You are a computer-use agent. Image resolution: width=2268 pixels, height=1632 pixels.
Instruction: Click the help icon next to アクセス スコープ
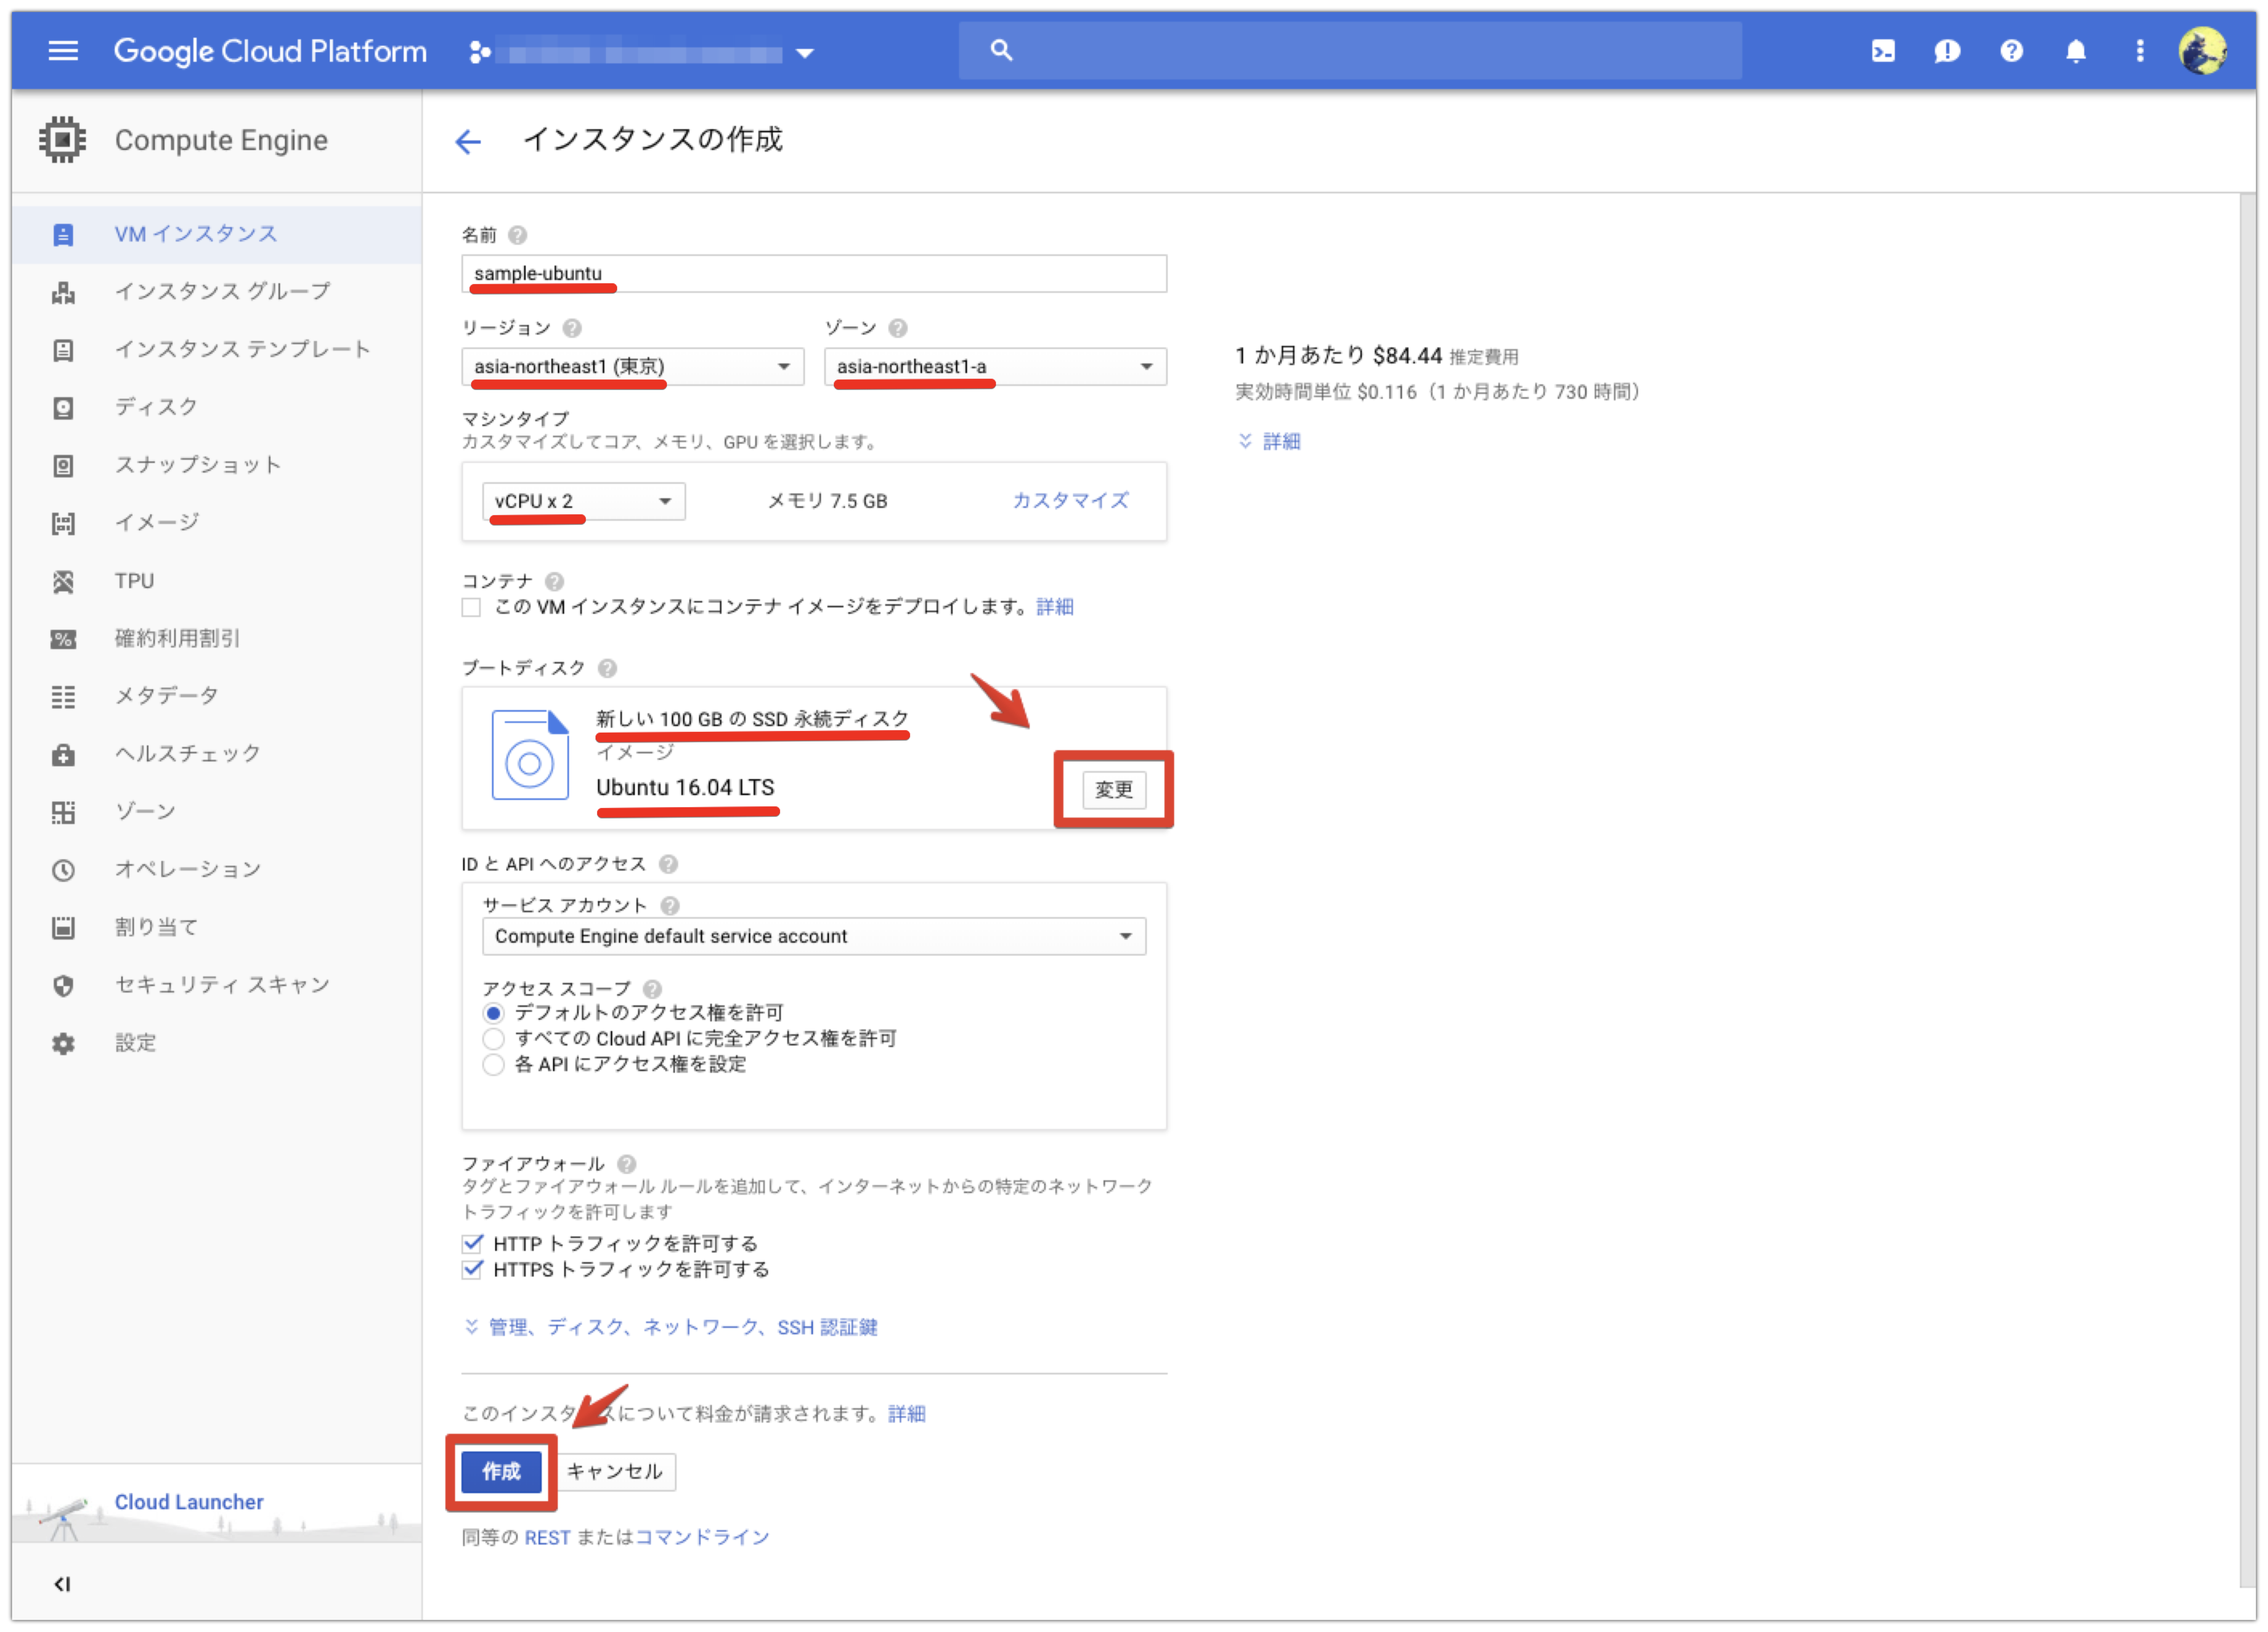point(652,989)
